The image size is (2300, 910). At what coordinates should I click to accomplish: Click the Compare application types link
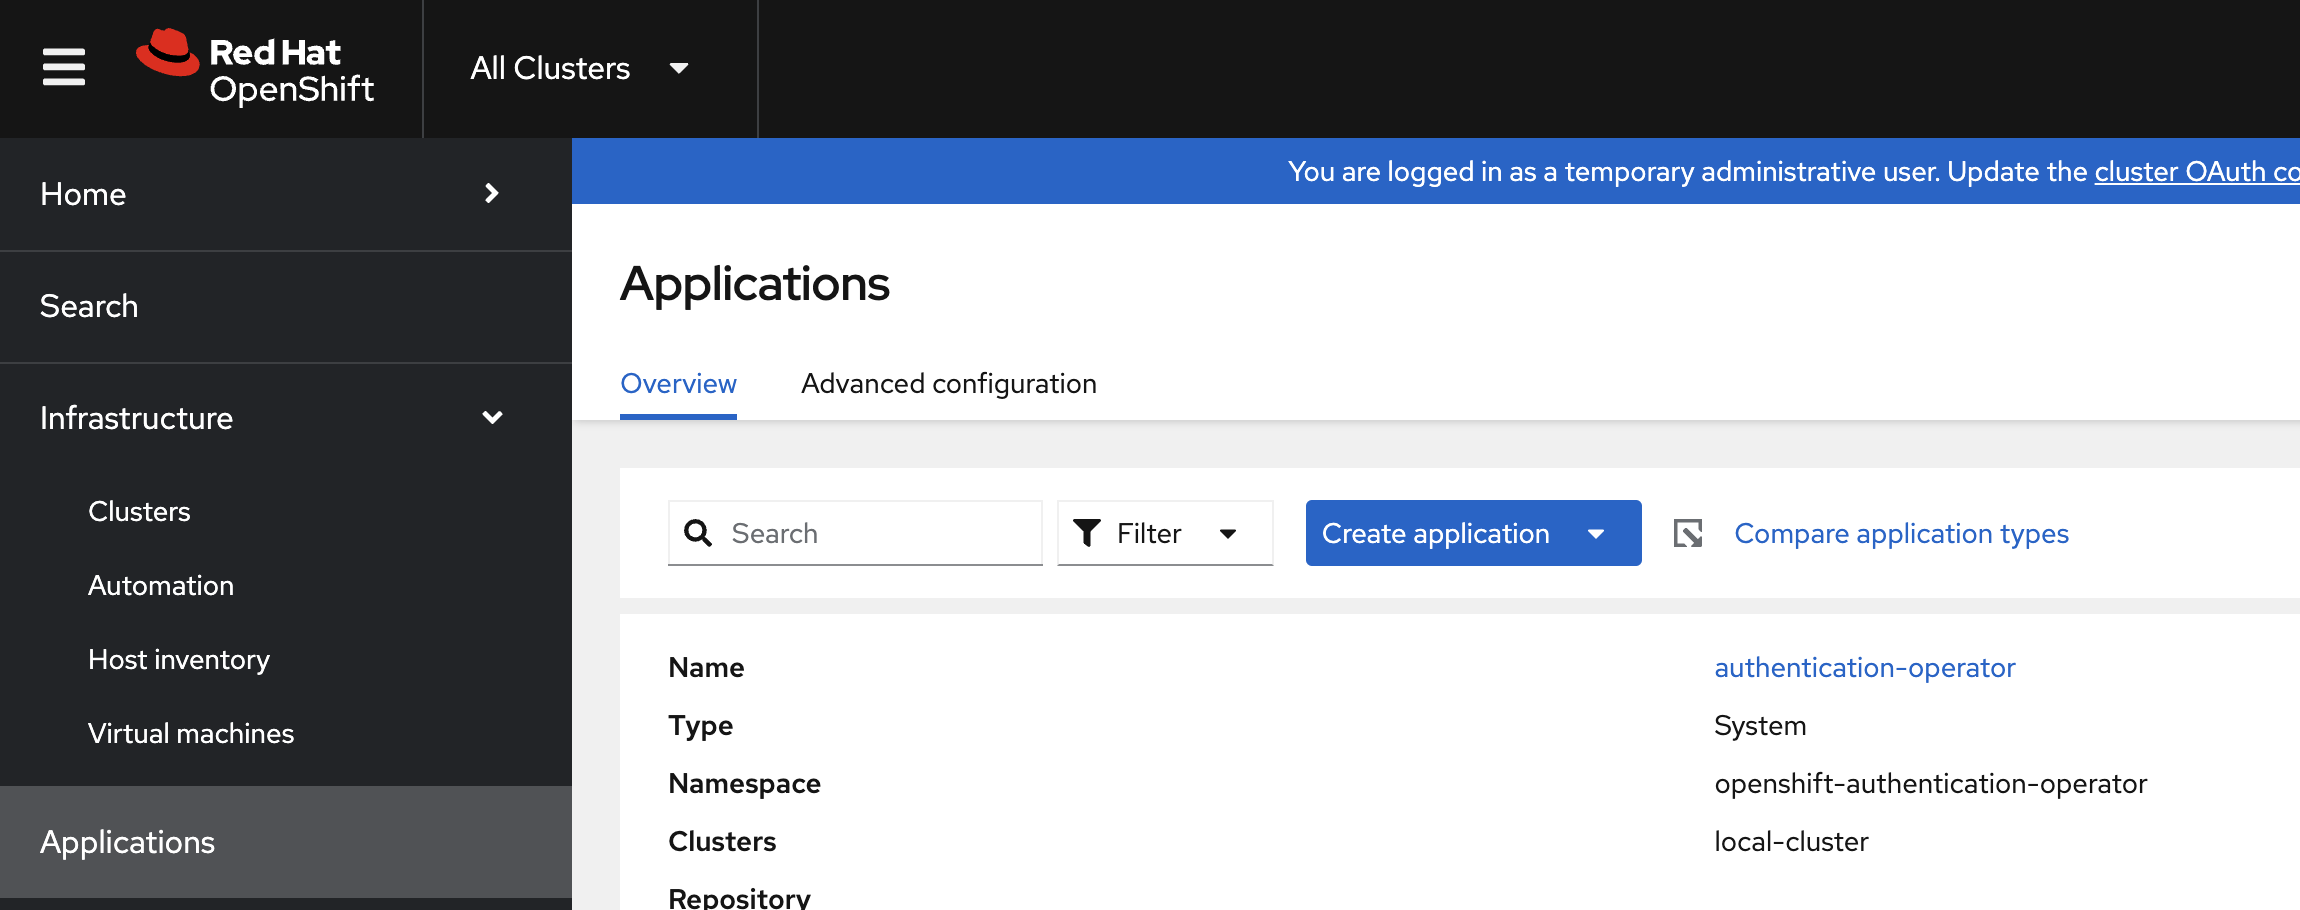pyautogui.click(x=1901, y=534)
